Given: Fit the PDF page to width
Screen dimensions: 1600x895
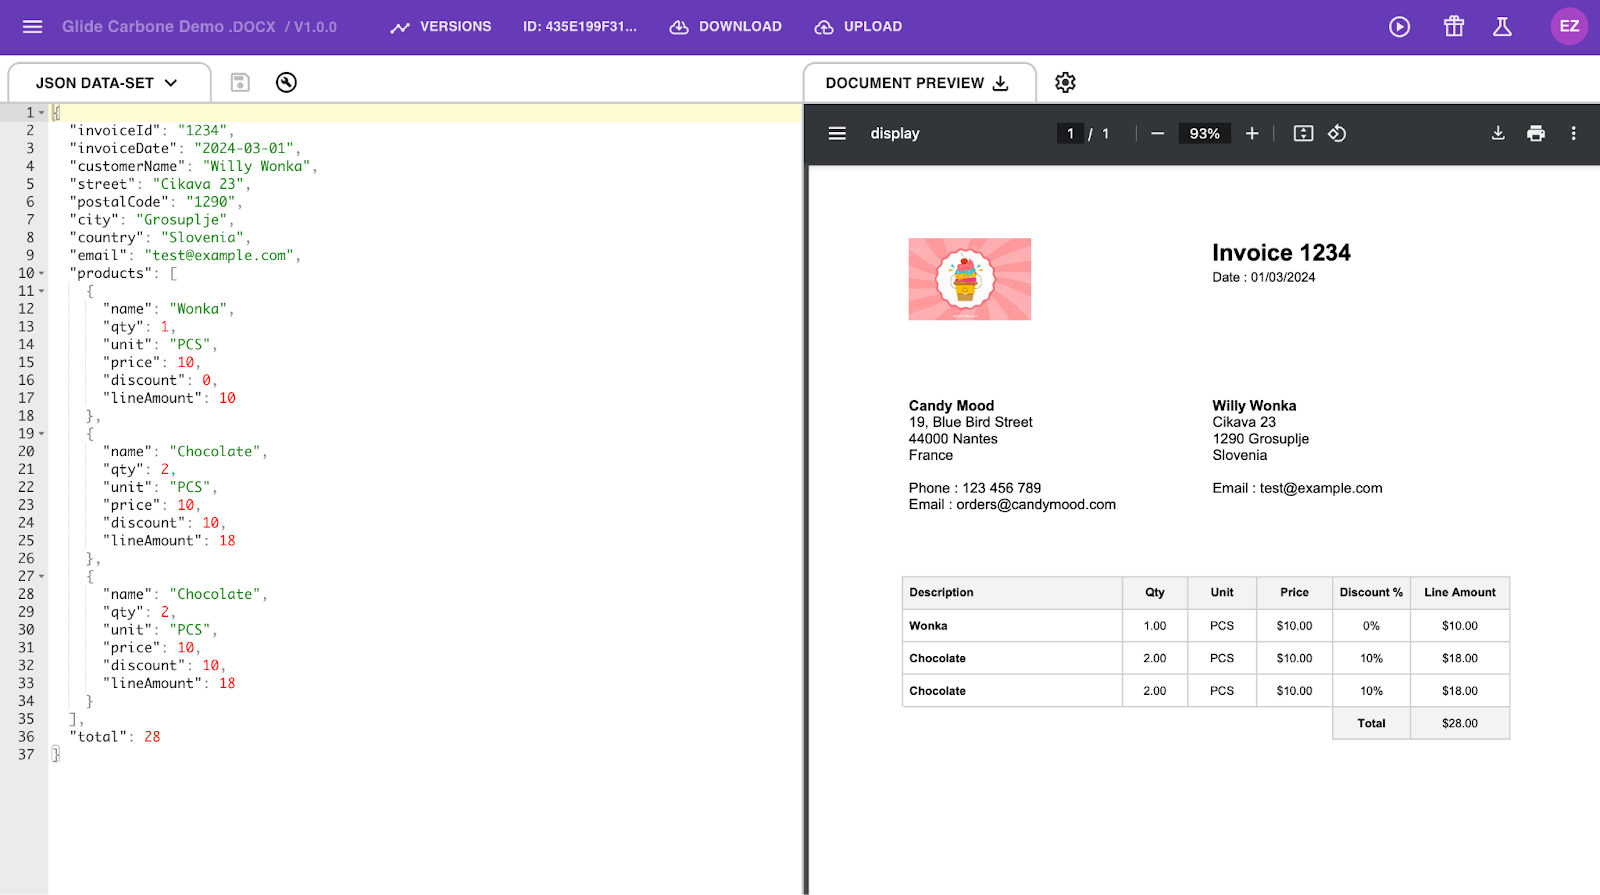Looking at the screenshot, I should (1303, 134).
